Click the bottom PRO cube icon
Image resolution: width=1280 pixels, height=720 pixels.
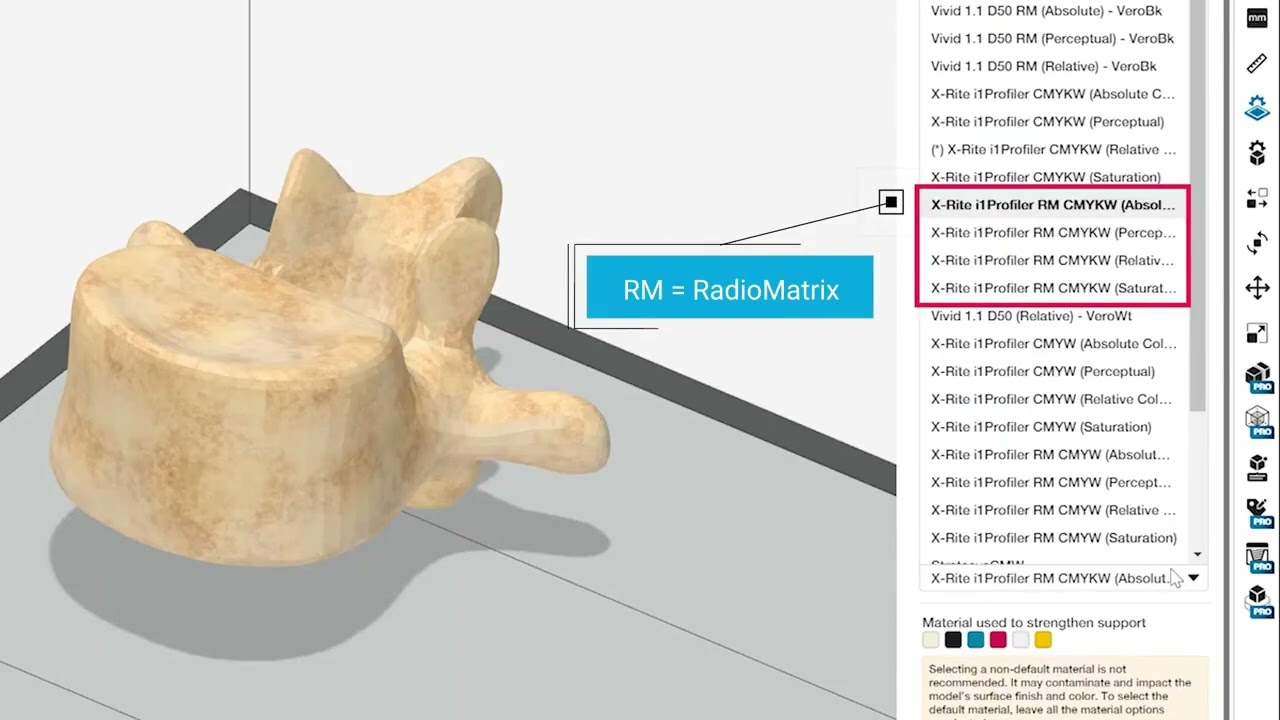[x=1258, y=601]
